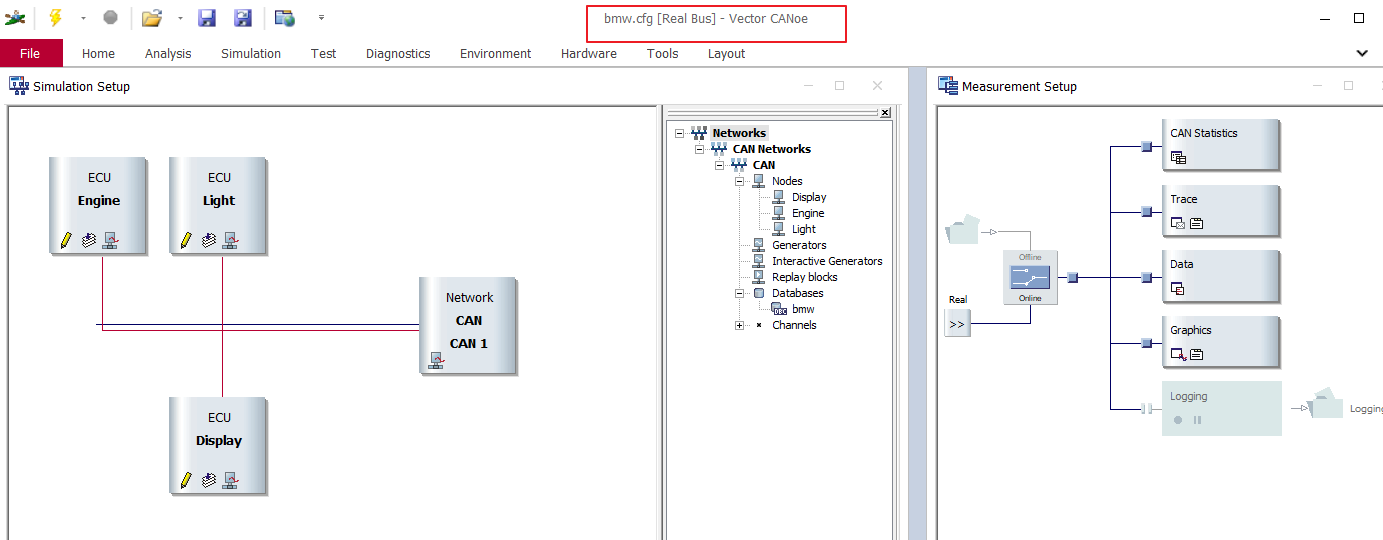Select Interactive Generators in the tree
The image size is (1383, 540).
827,261
